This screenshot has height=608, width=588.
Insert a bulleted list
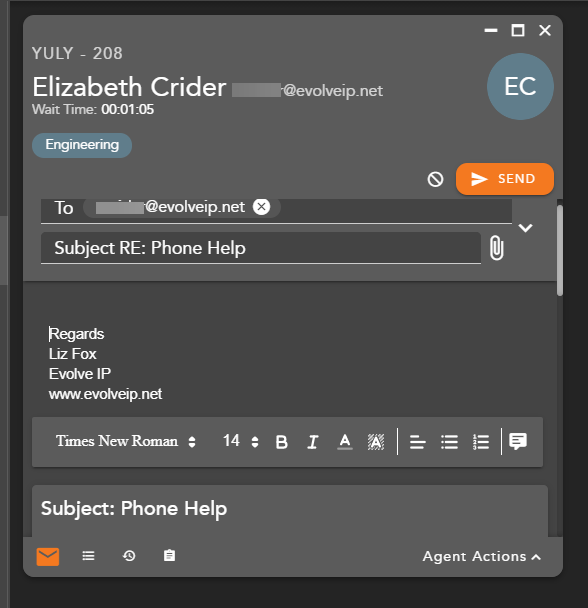(x=449, y=442)
